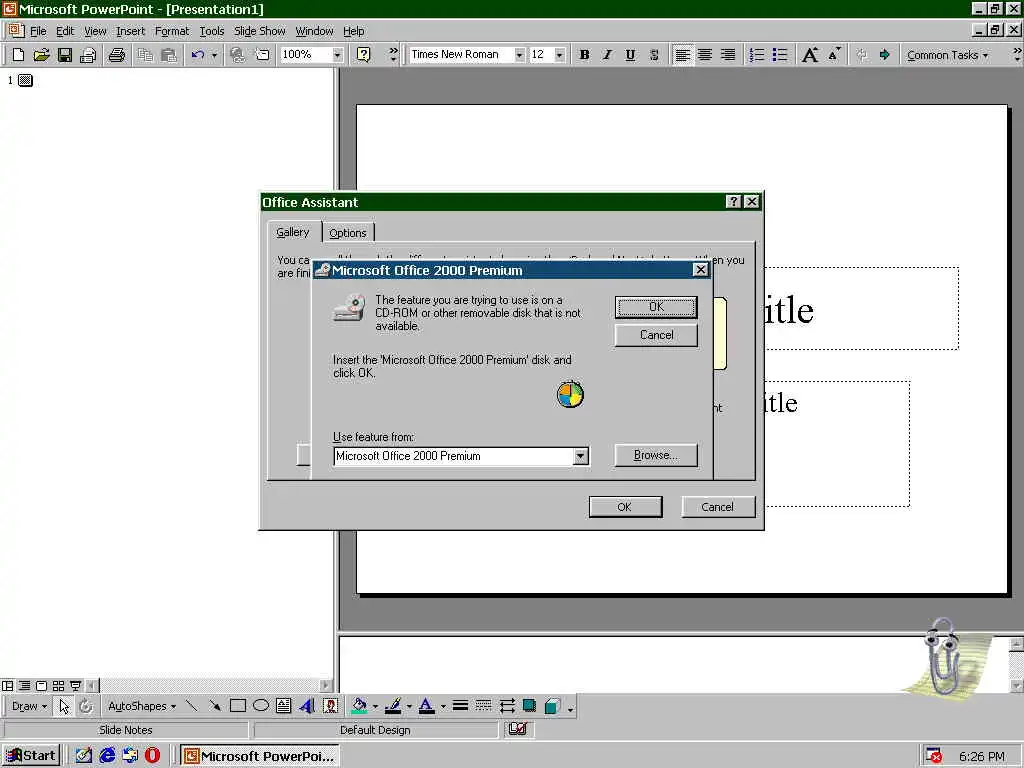Click the spelling status icon
Viewport: 1024px width, 768px height.
coord(518,729)
